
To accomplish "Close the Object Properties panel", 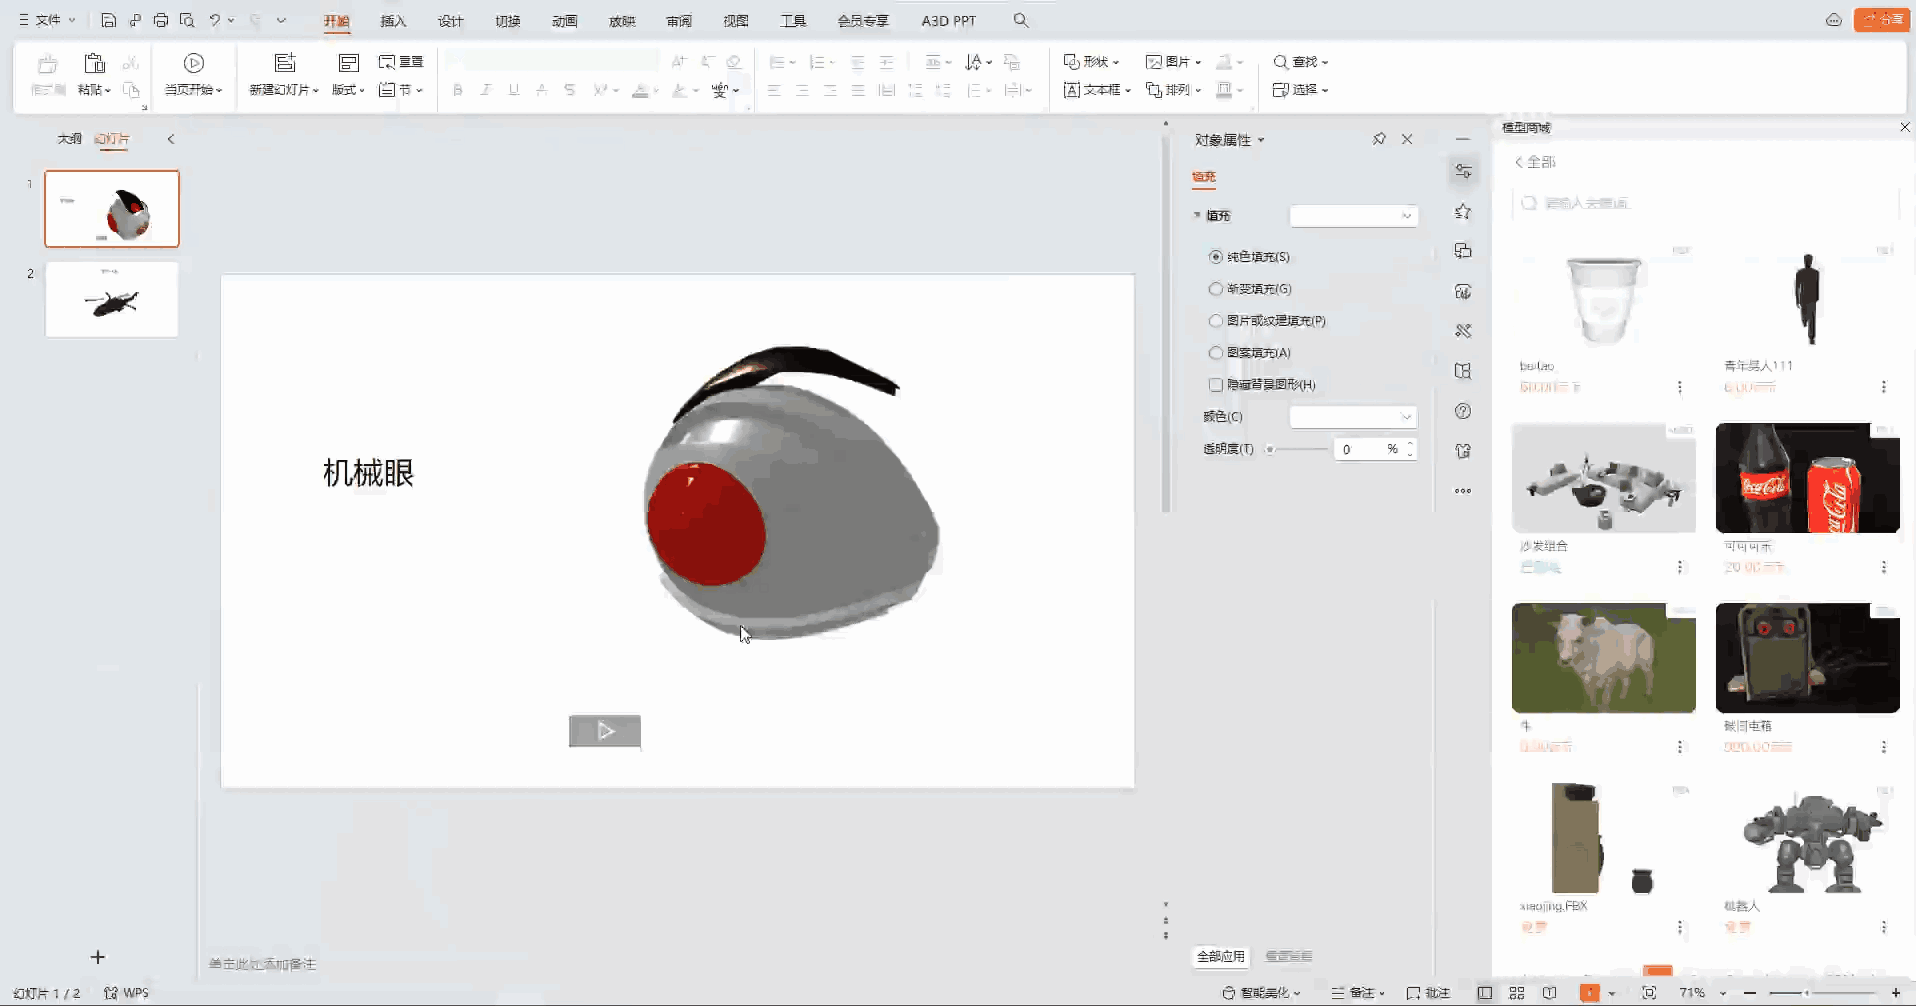I will [x=1407, y=139].
